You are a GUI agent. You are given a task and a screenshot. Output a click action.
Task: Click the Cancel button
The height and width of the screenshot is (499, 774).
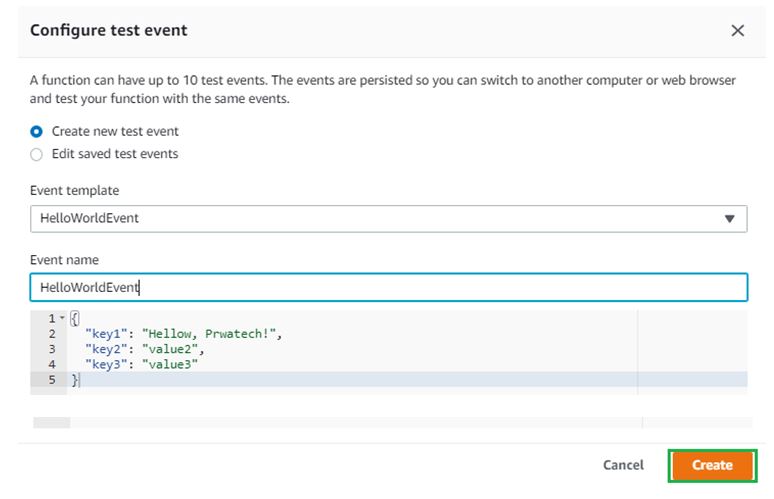(x=623, y=465)
